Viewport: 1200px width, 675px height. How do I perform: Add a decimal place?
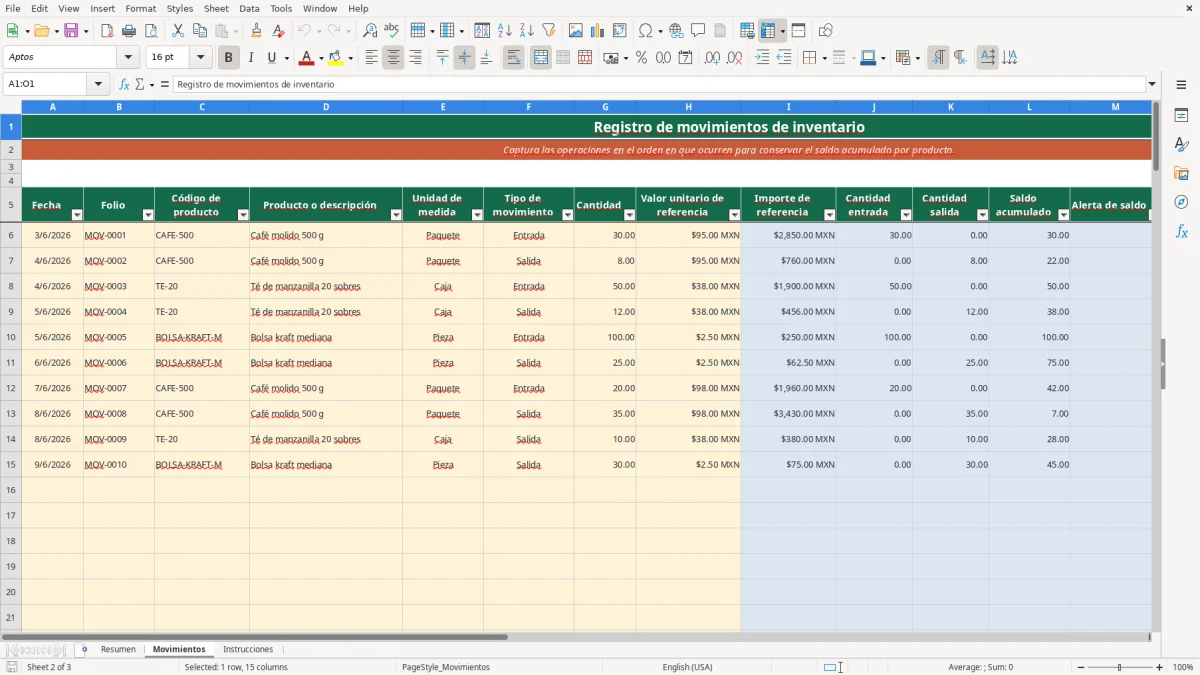713,58
